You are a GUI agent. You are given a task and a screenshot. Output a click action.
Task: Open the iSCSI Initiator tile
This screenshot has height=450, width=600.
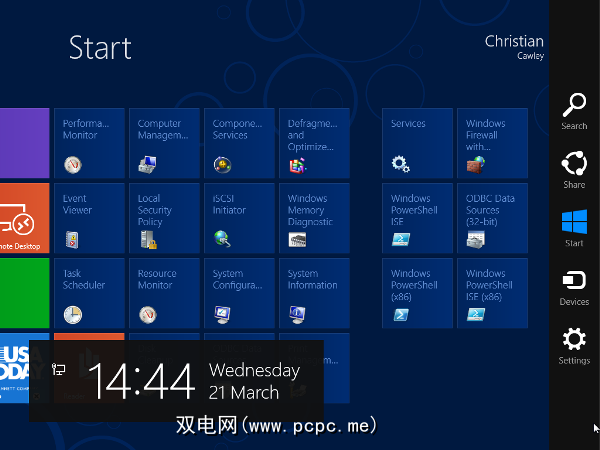(x=240, y=218)
